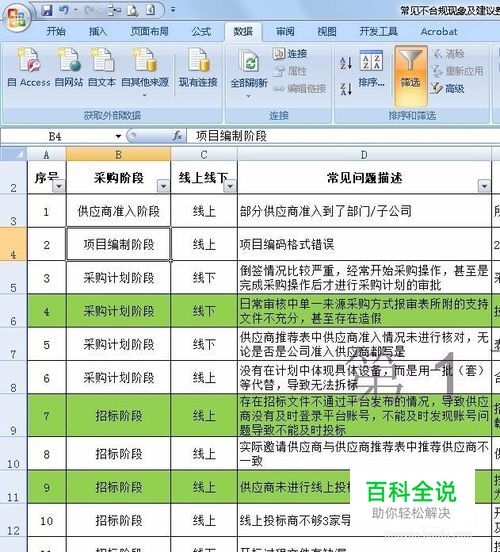Open 自其他来源 data source dropdown

click(x=145, y=73)
